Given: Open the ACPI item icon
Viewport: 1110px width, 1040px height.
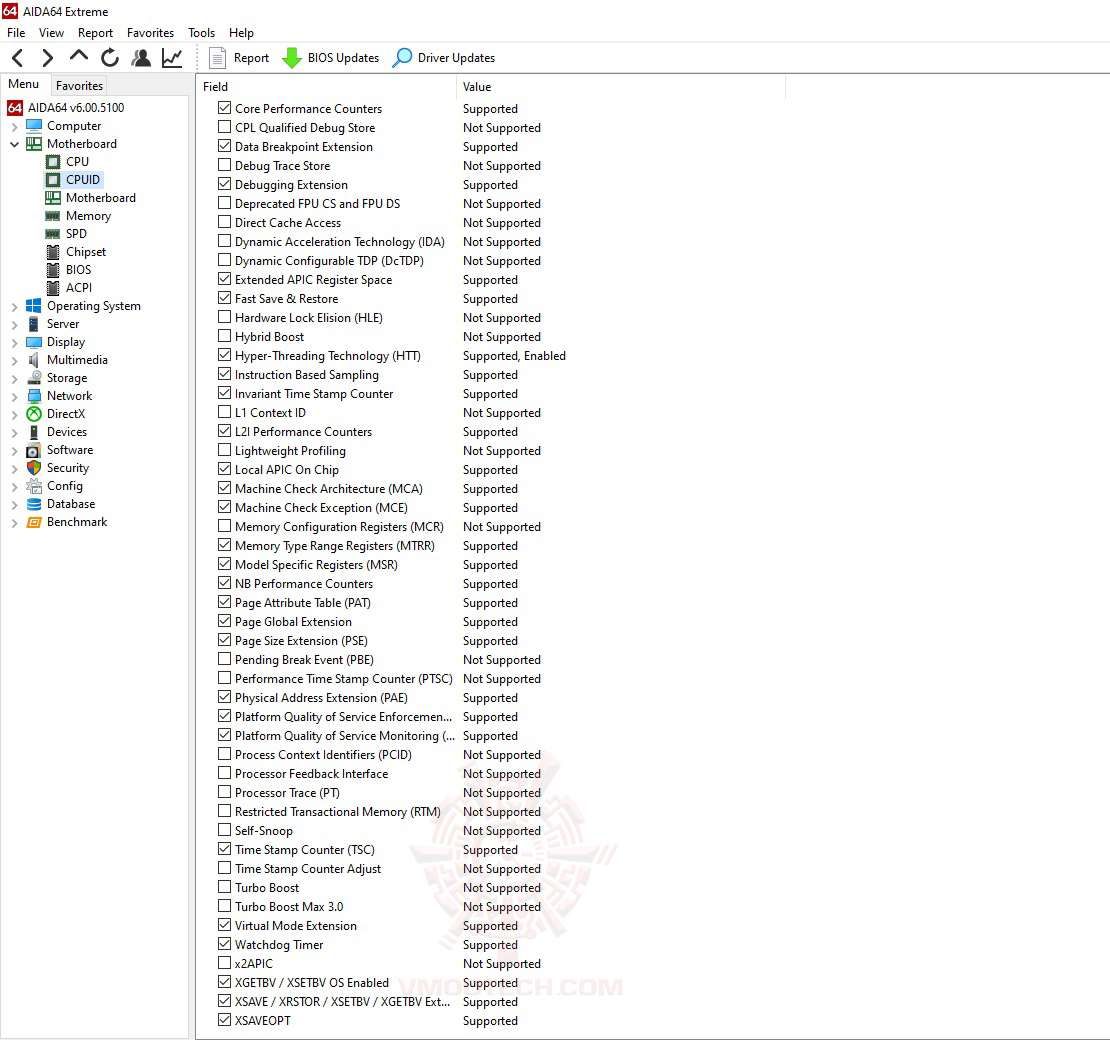Looking at the screenshot, I should (53, 288).
